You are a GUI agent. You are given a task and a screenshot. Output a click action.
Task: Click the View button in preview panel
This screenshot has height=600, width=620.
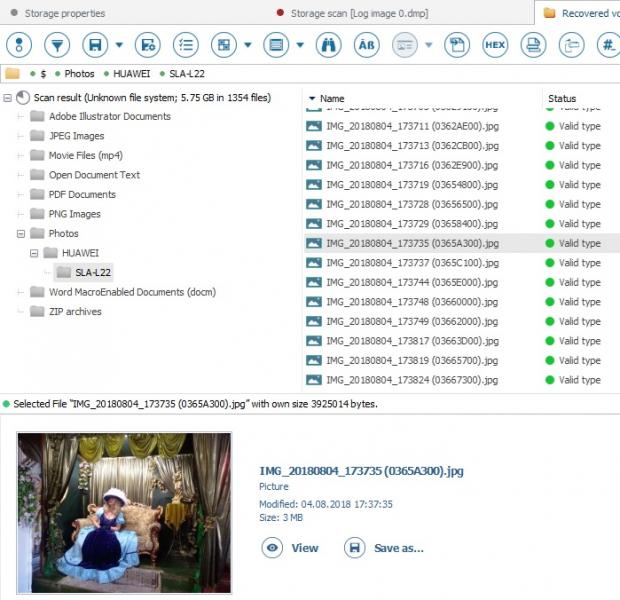(x=290, y=548)
